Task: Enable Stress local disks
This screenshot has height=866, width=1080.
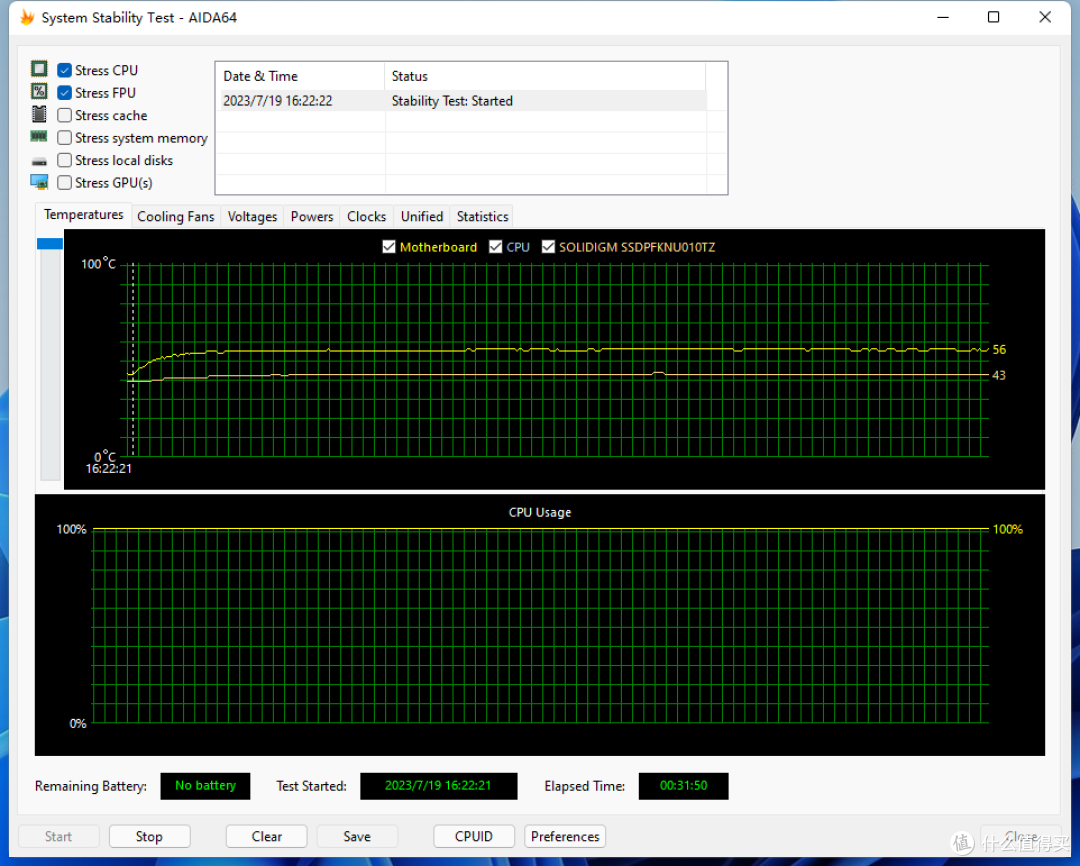Action: point(65,160)
